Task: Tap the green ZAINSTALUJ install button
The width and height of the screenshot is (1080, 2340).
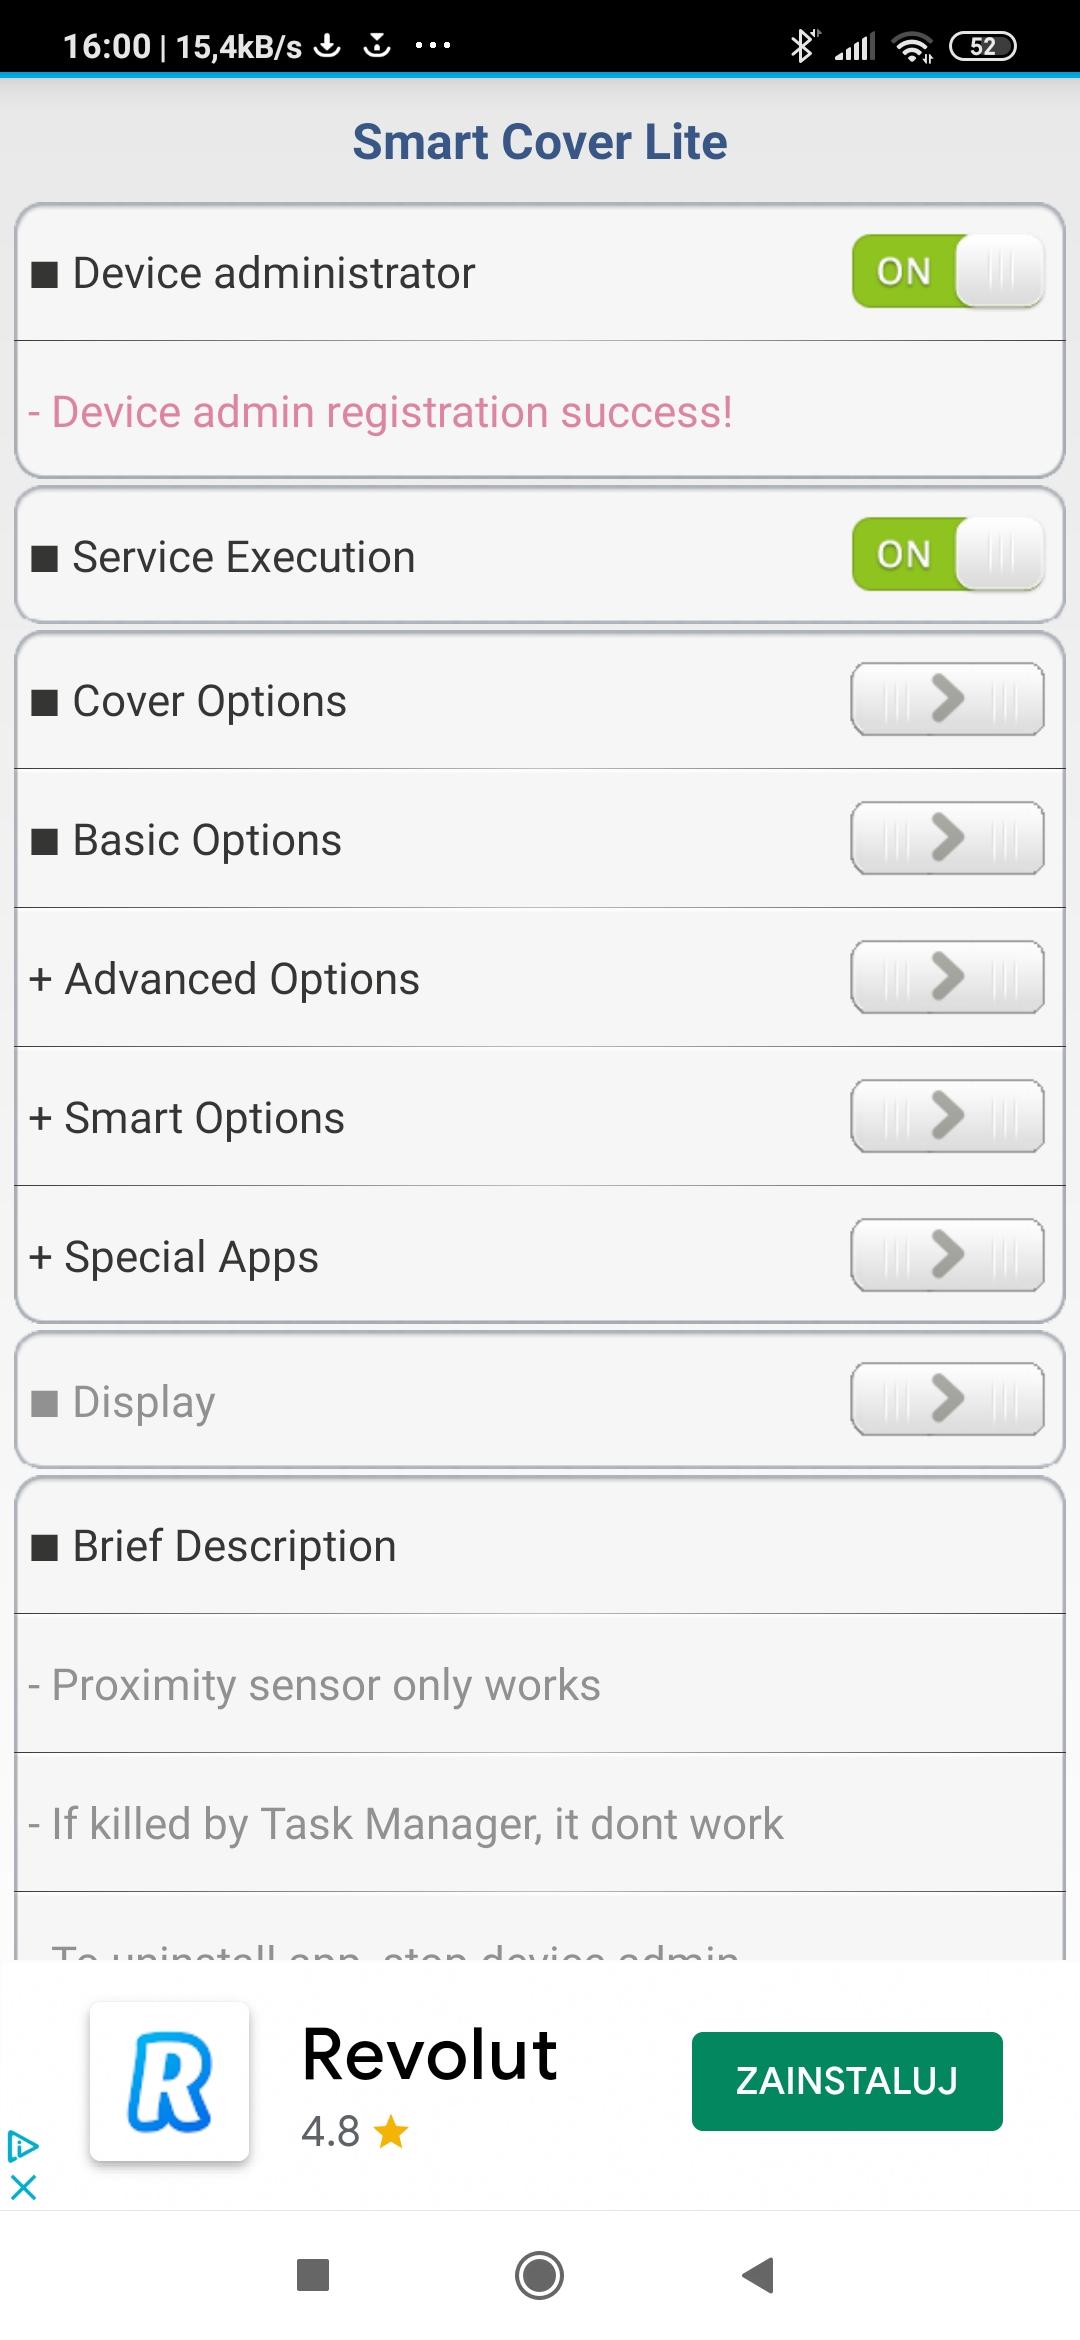Action: click(846, 2081)
